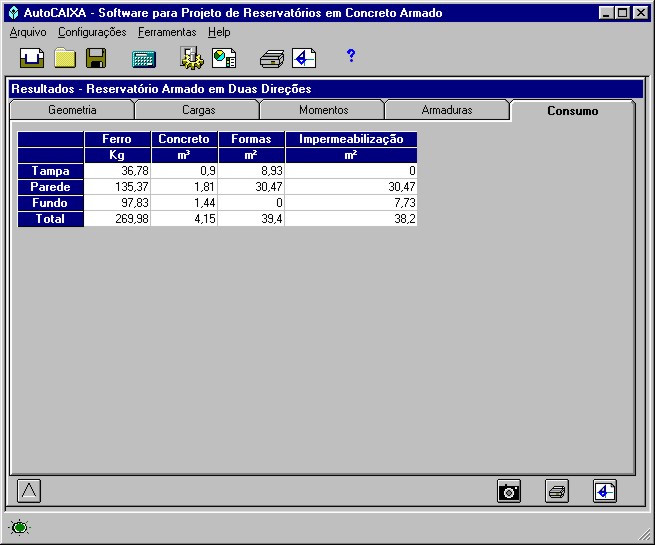Viewport: 655px width, 545px height.
Task: Open the Configurações menu
Action: pyautogui.click(x=92, y=32)
